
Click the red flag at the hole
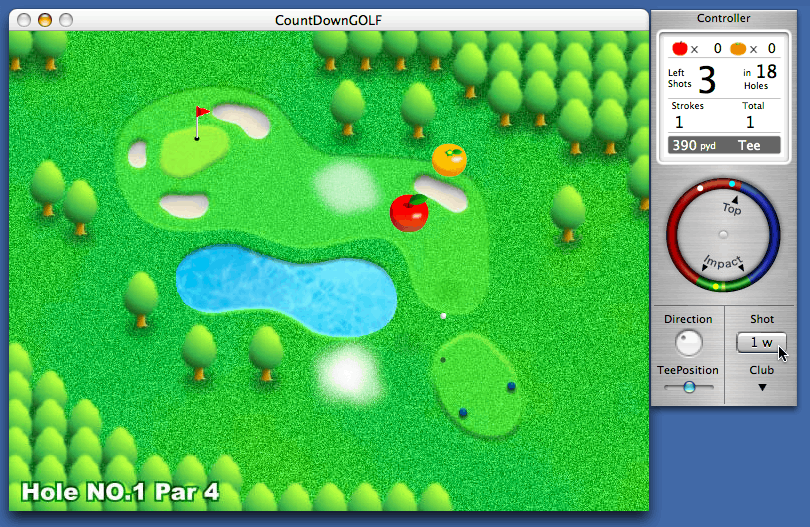tap(202, 111)
